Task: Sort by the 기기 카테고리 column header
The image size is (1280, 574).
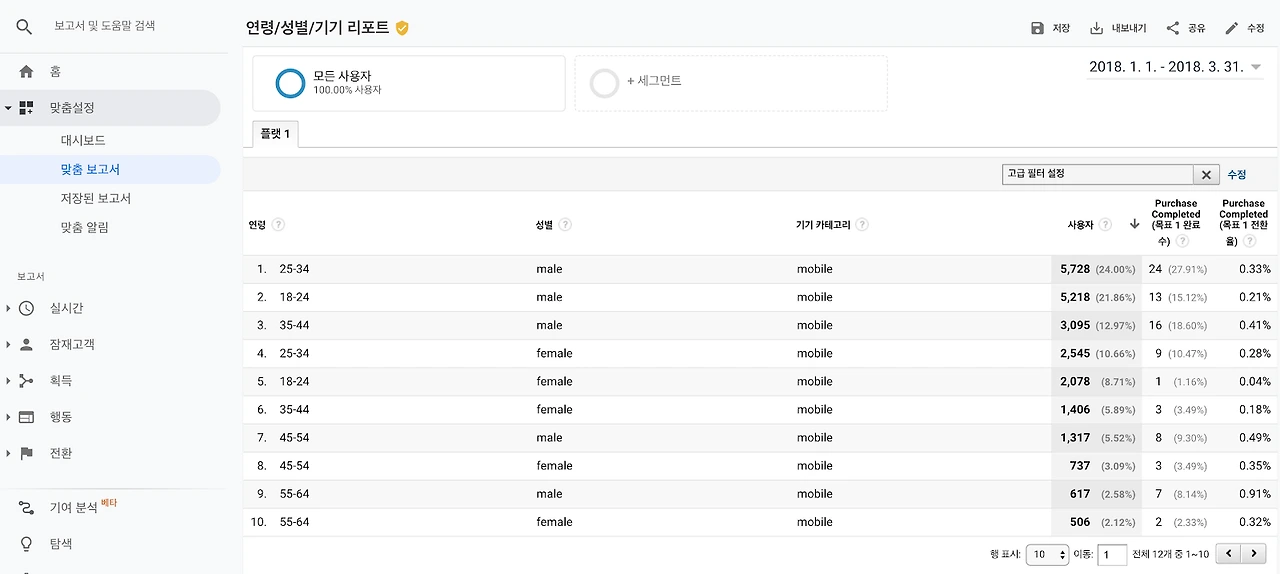Action: [x=823, y=224]
